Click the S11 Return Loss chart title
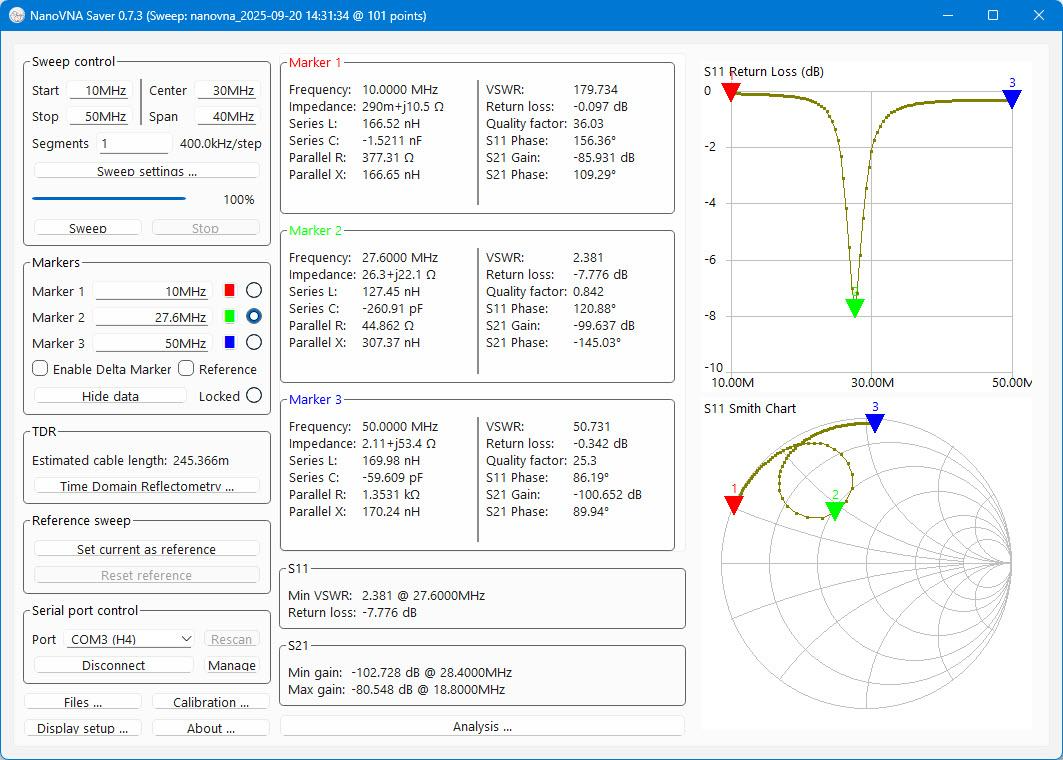The image size is (1063, 760). [x=763, y=71]
